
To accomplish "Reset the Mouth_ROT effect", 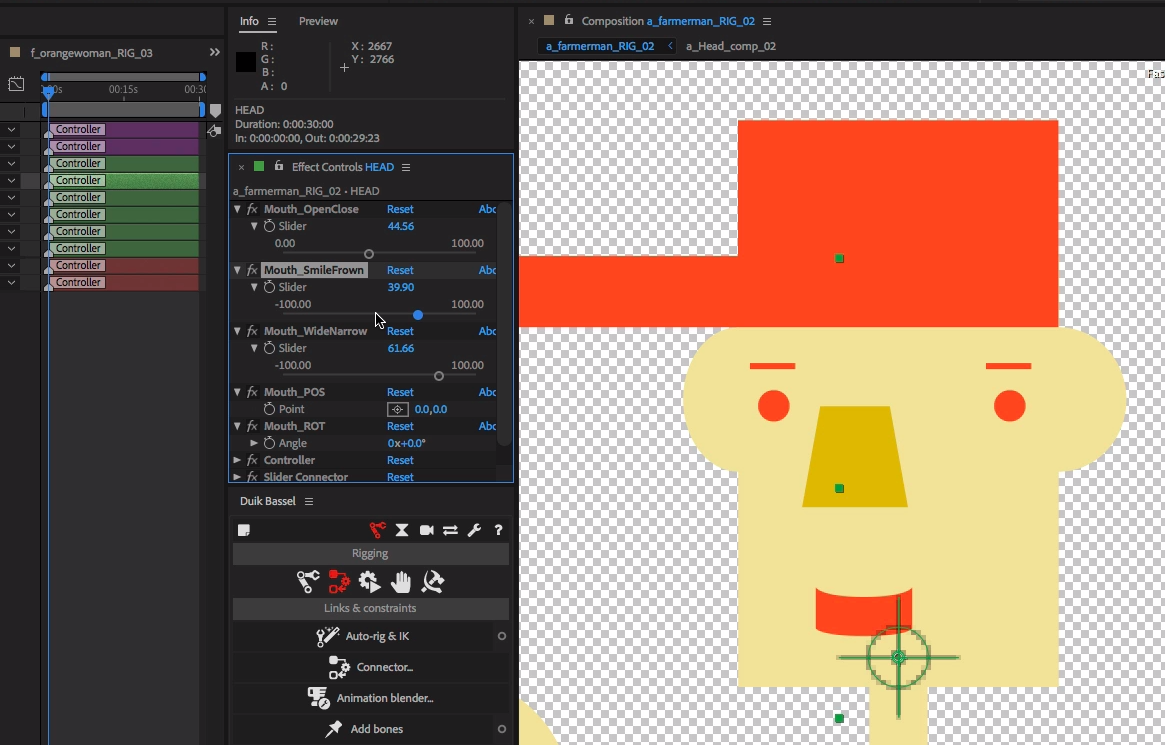I will point(400,426).
